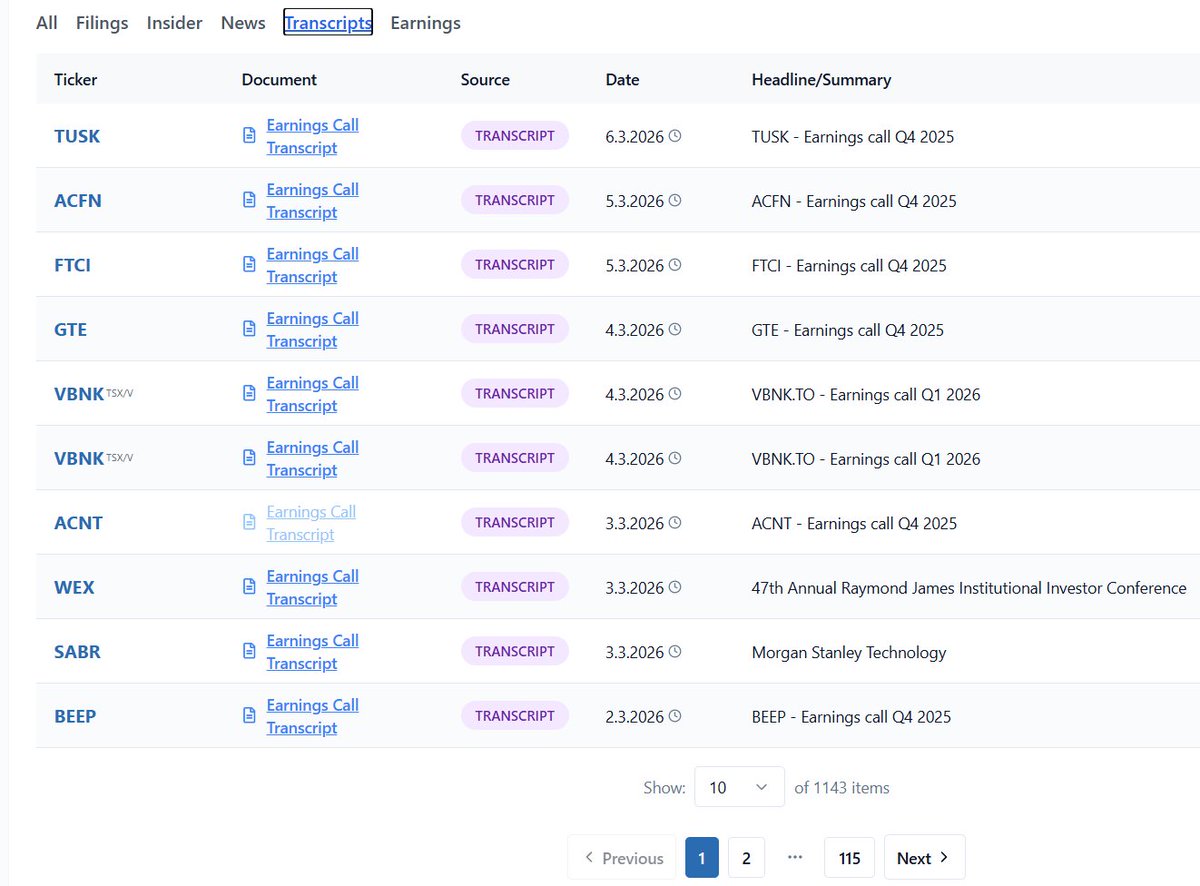Open ACFN ticker link
The image size is (1200, 886).
78,200
